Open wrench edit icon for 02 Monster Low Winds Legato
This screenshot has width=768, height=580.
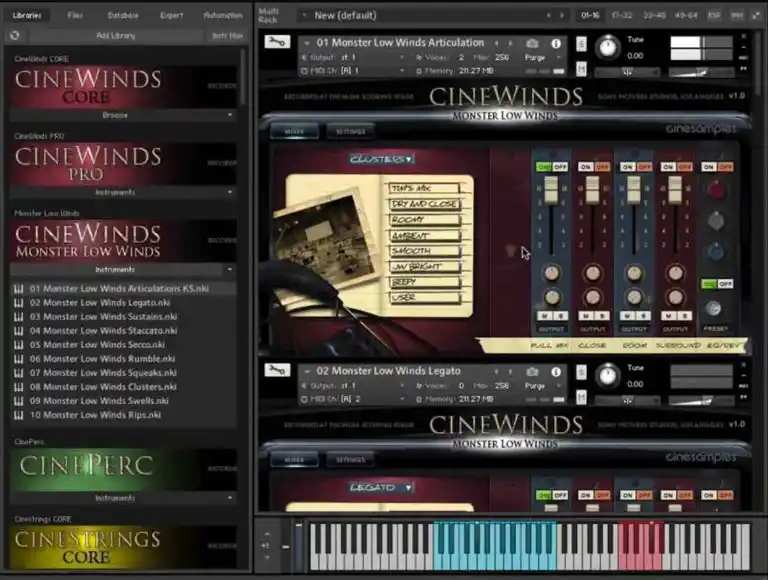[277, 370]
